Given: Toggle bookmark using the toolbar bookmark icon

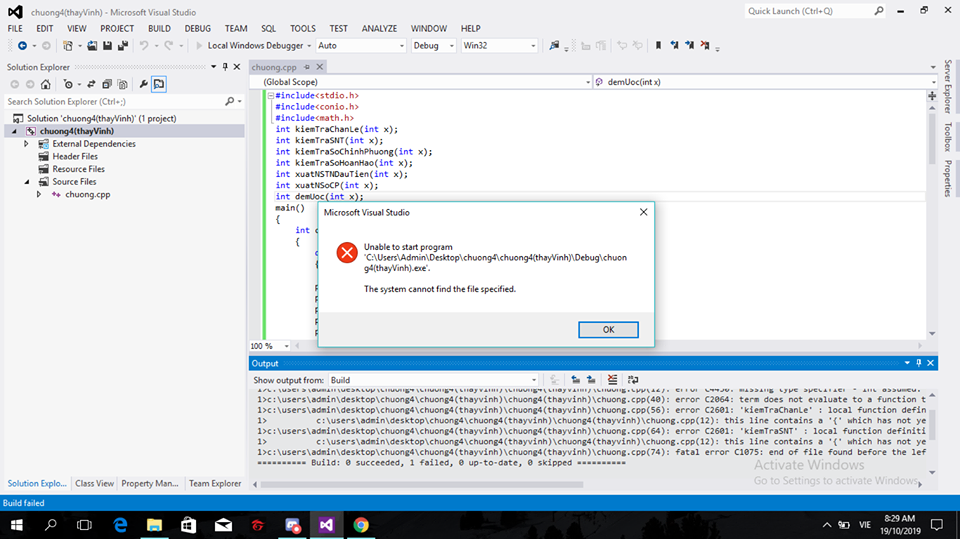Looking at the screenshot, I should [x=658, y=46].
